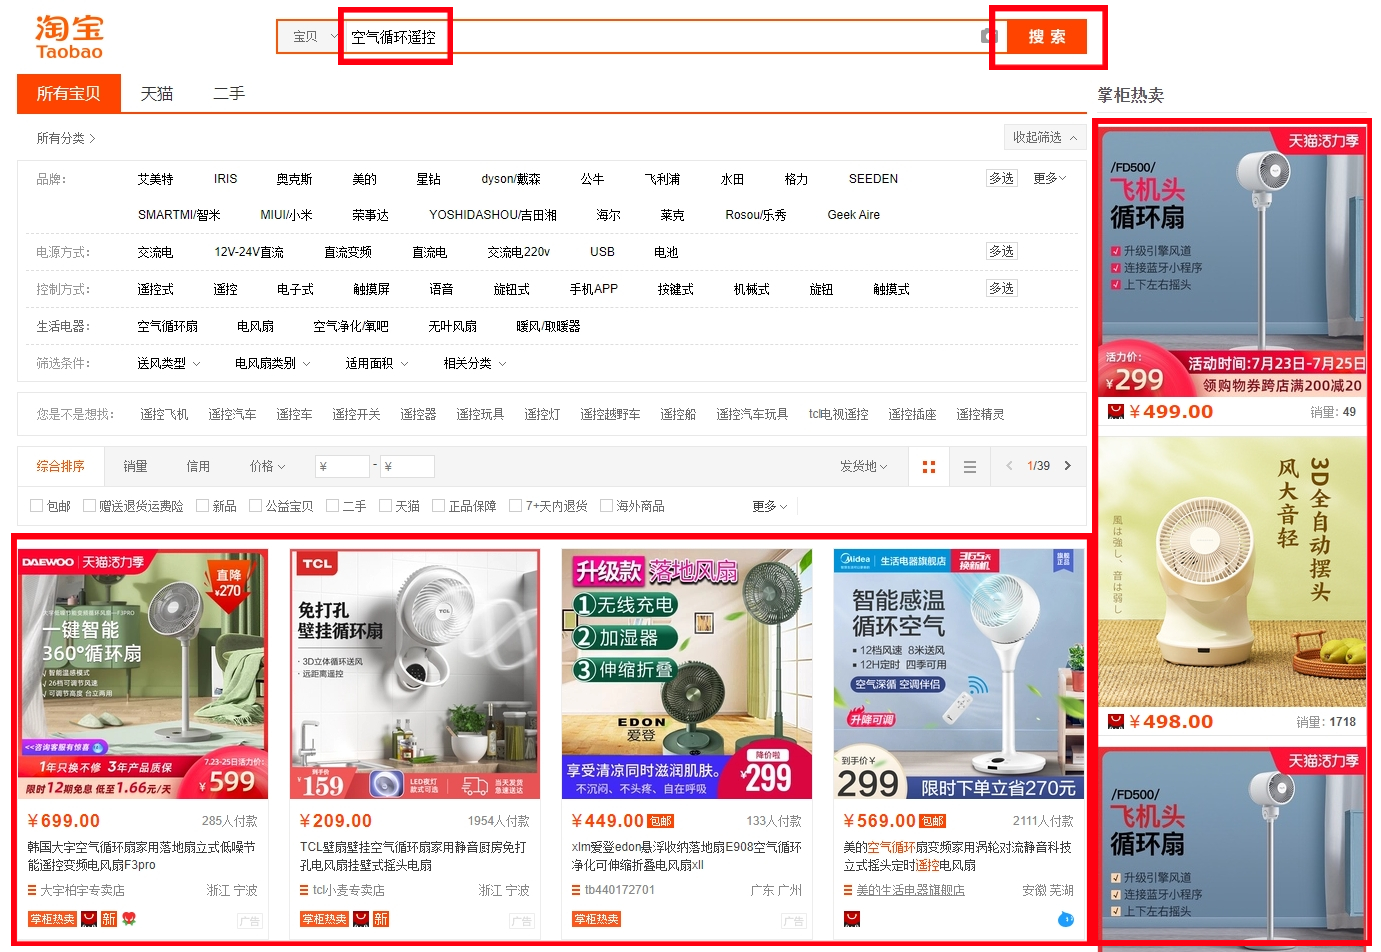Click blue chat icon on Midea product card
The image size is (1381, 952).
[1066, 919]
